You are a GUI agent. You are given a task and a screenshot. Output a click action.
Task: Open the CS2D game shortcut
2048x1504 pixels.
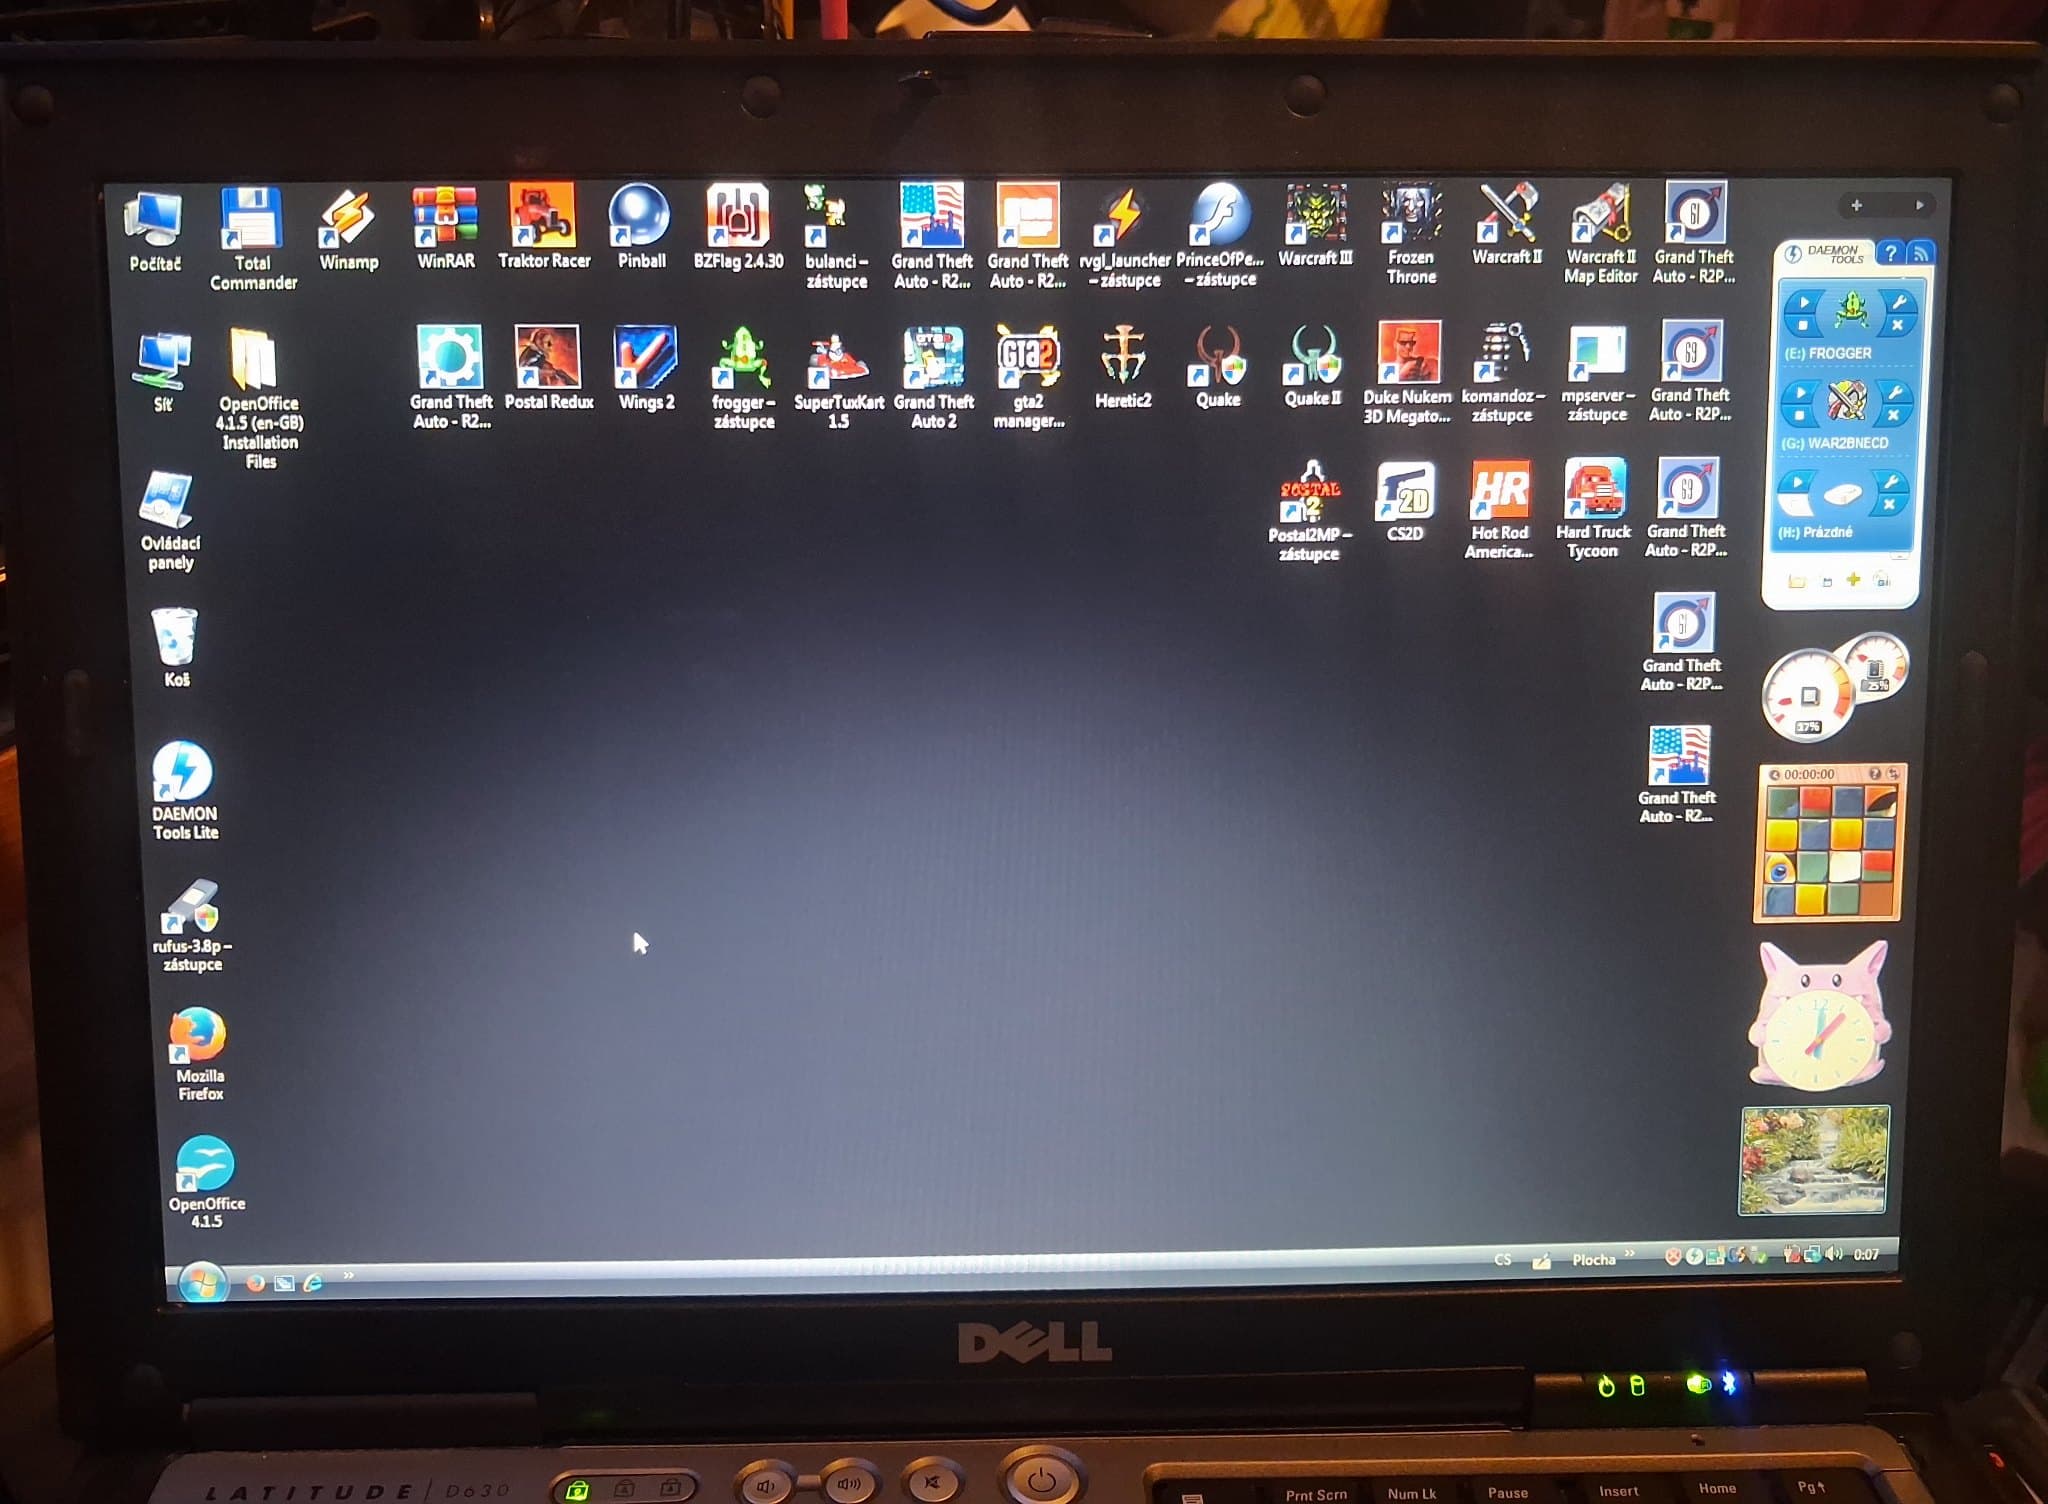click(x=1405, y=501)
